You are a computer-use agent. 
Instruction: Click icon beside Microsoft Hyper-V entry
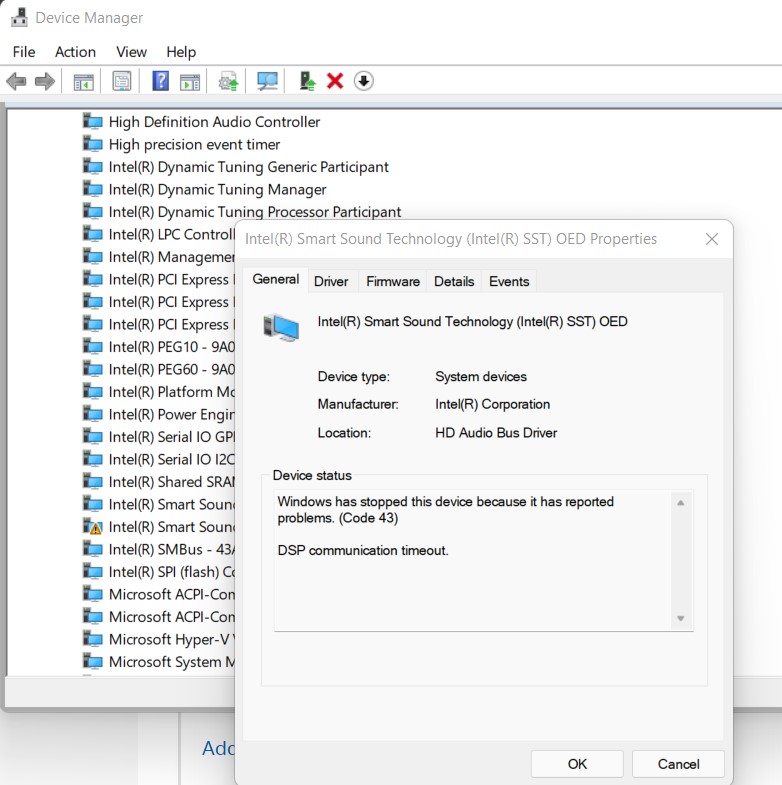(x=93, y=639)
